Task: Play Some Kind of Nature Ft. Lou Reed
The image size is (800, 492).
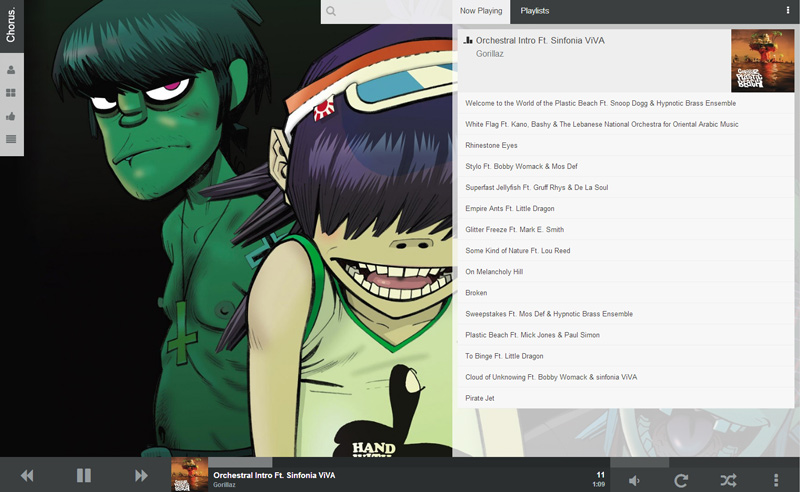Action: click(626, 251)
